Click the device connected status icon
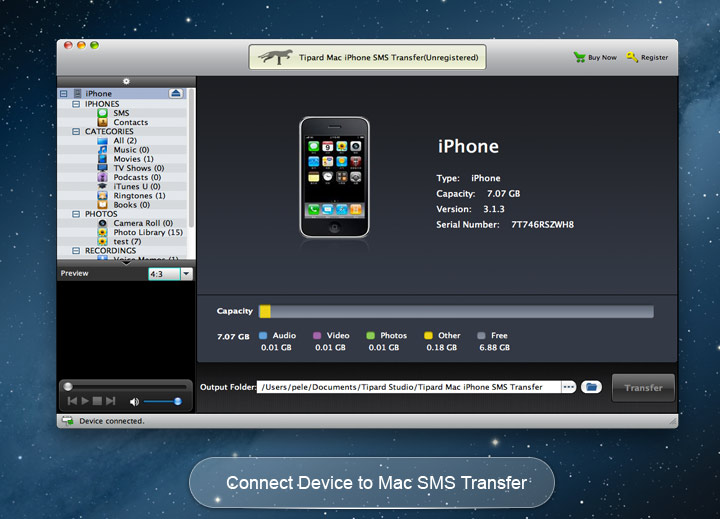The image size is (720, 519). [68, 421]
